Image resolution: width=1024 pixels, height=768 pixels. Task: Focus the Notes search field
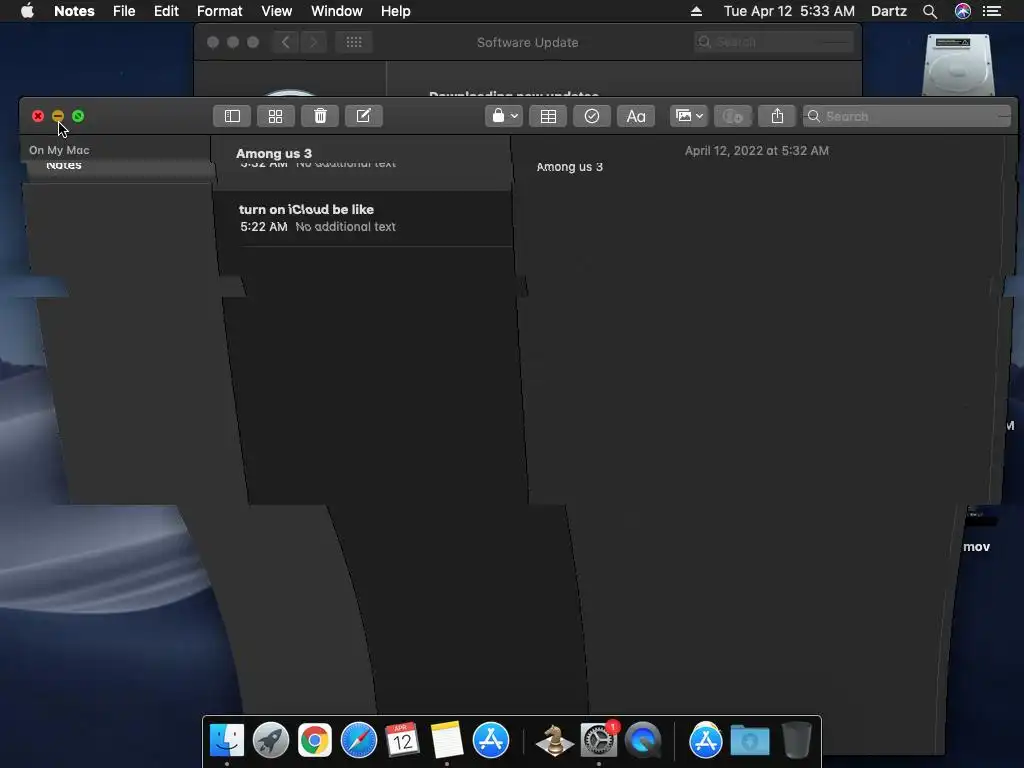click(906, 116)
